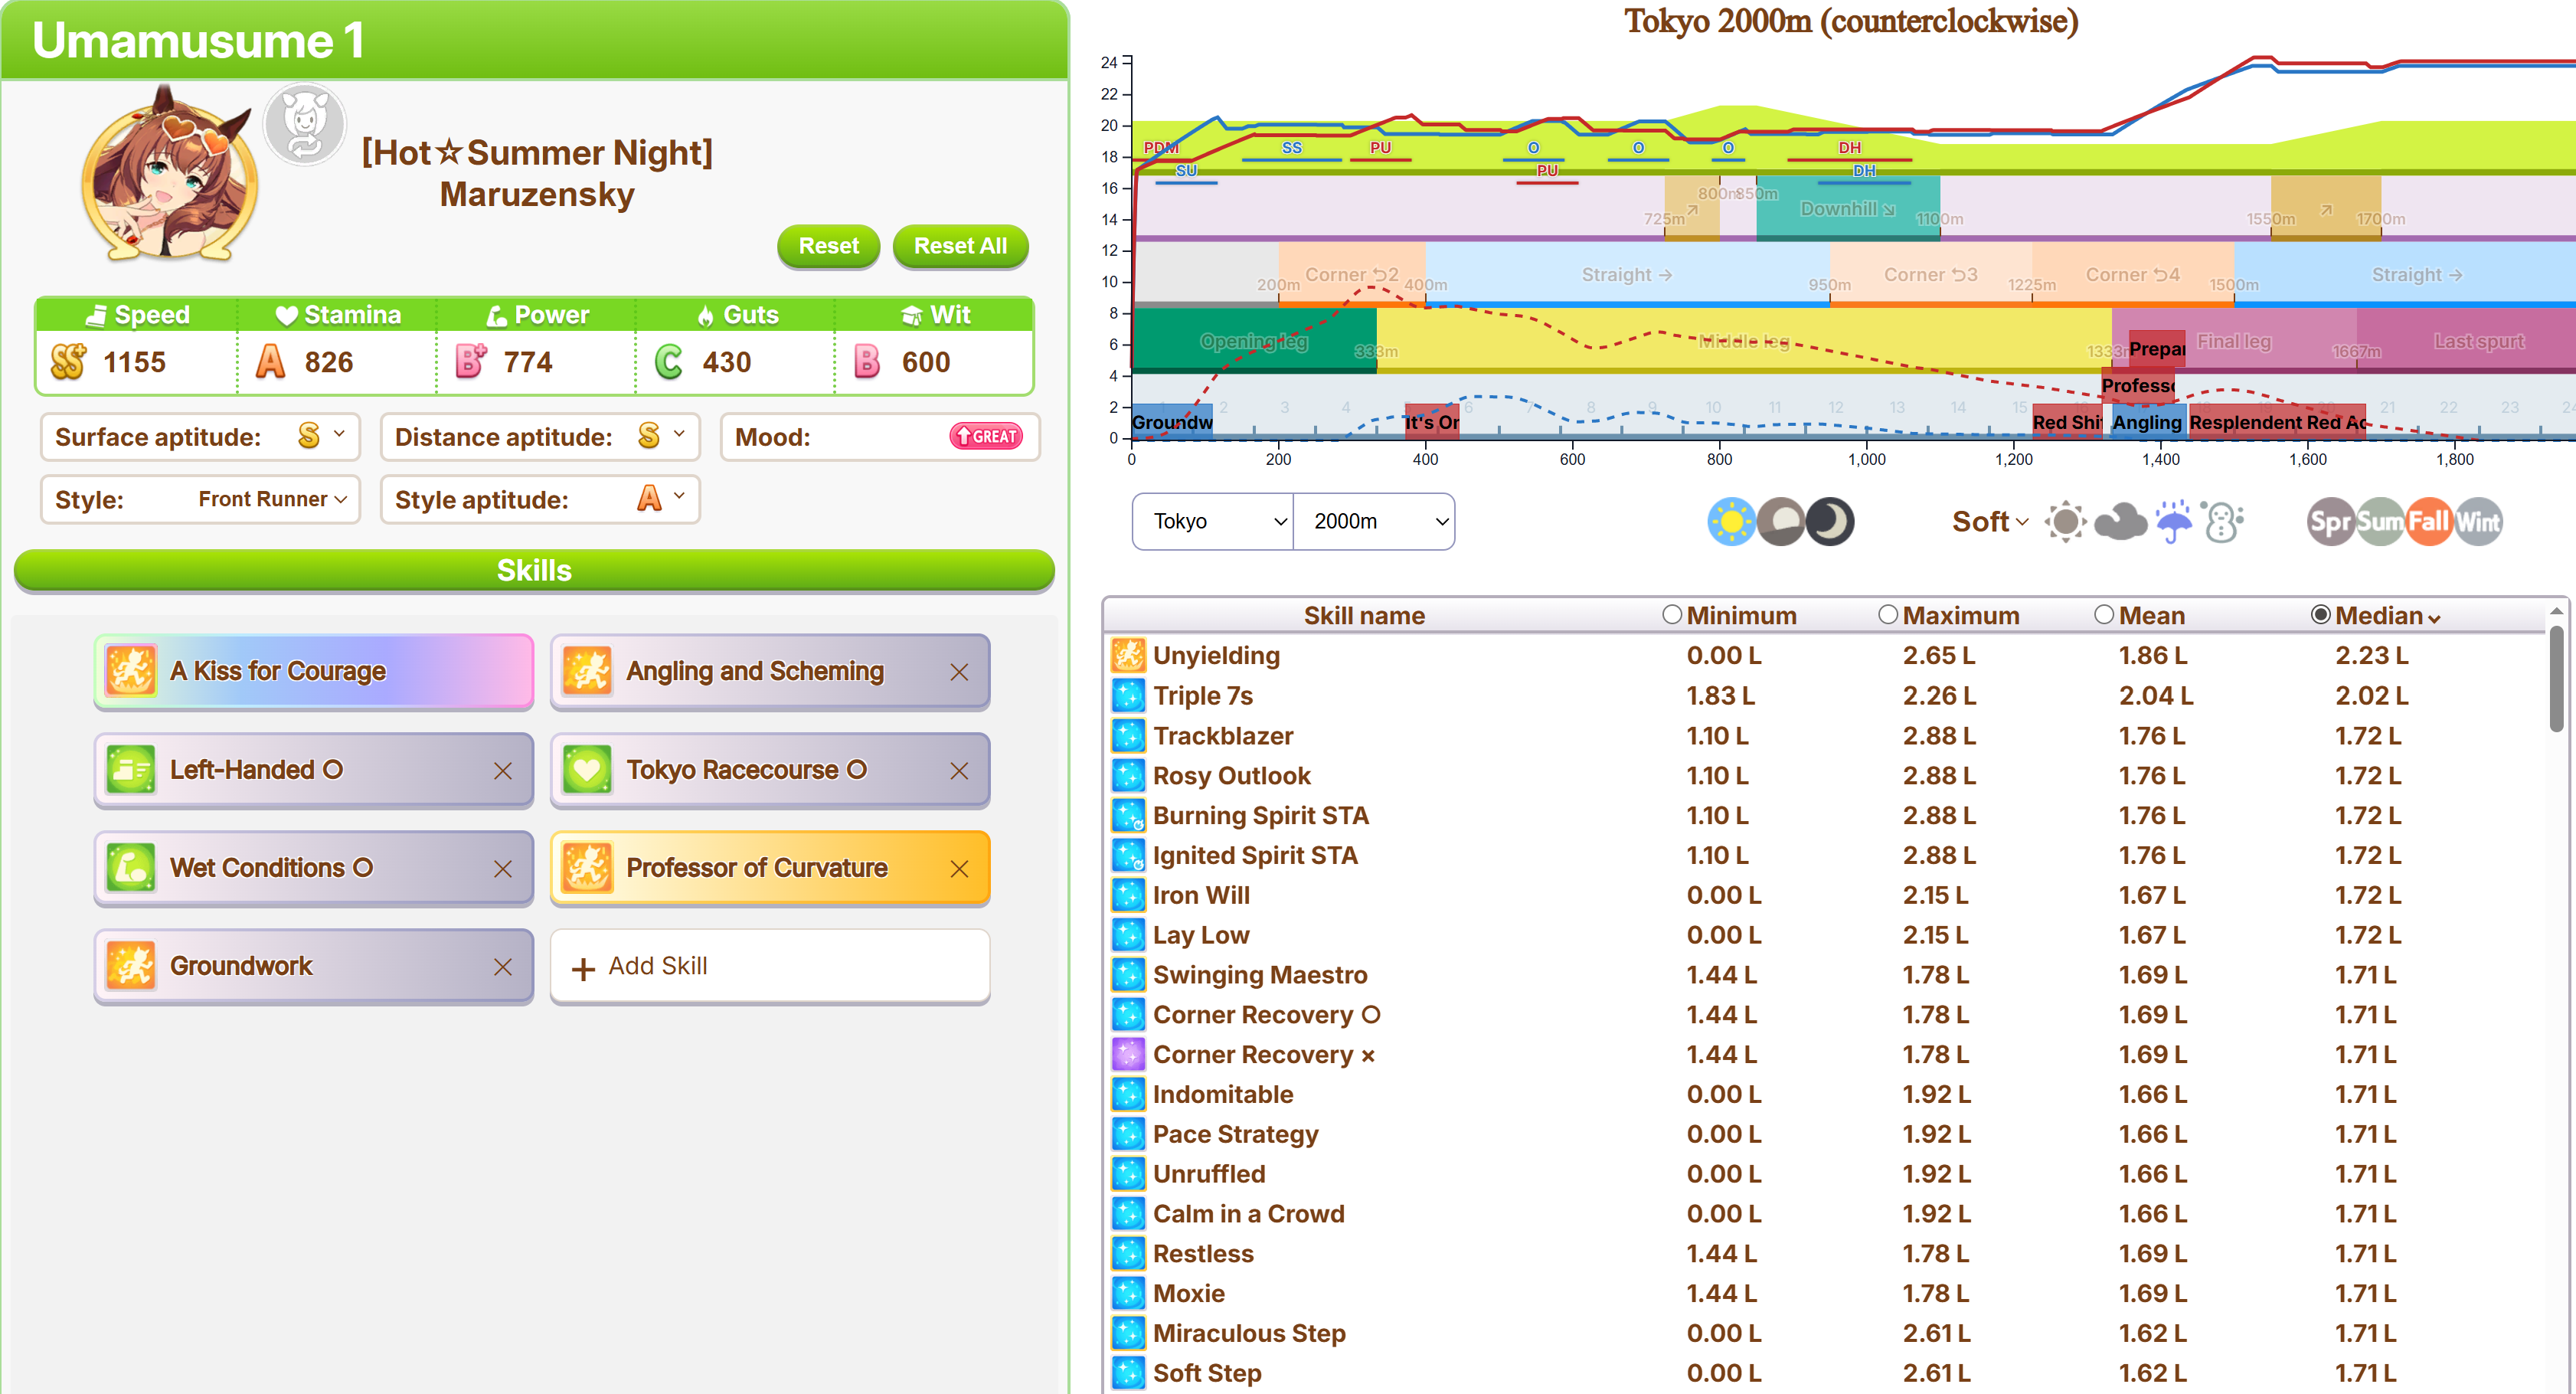This screenshot has width=2576, height=1394.
Task: Click the Speed stat value field
Action: 135,362
